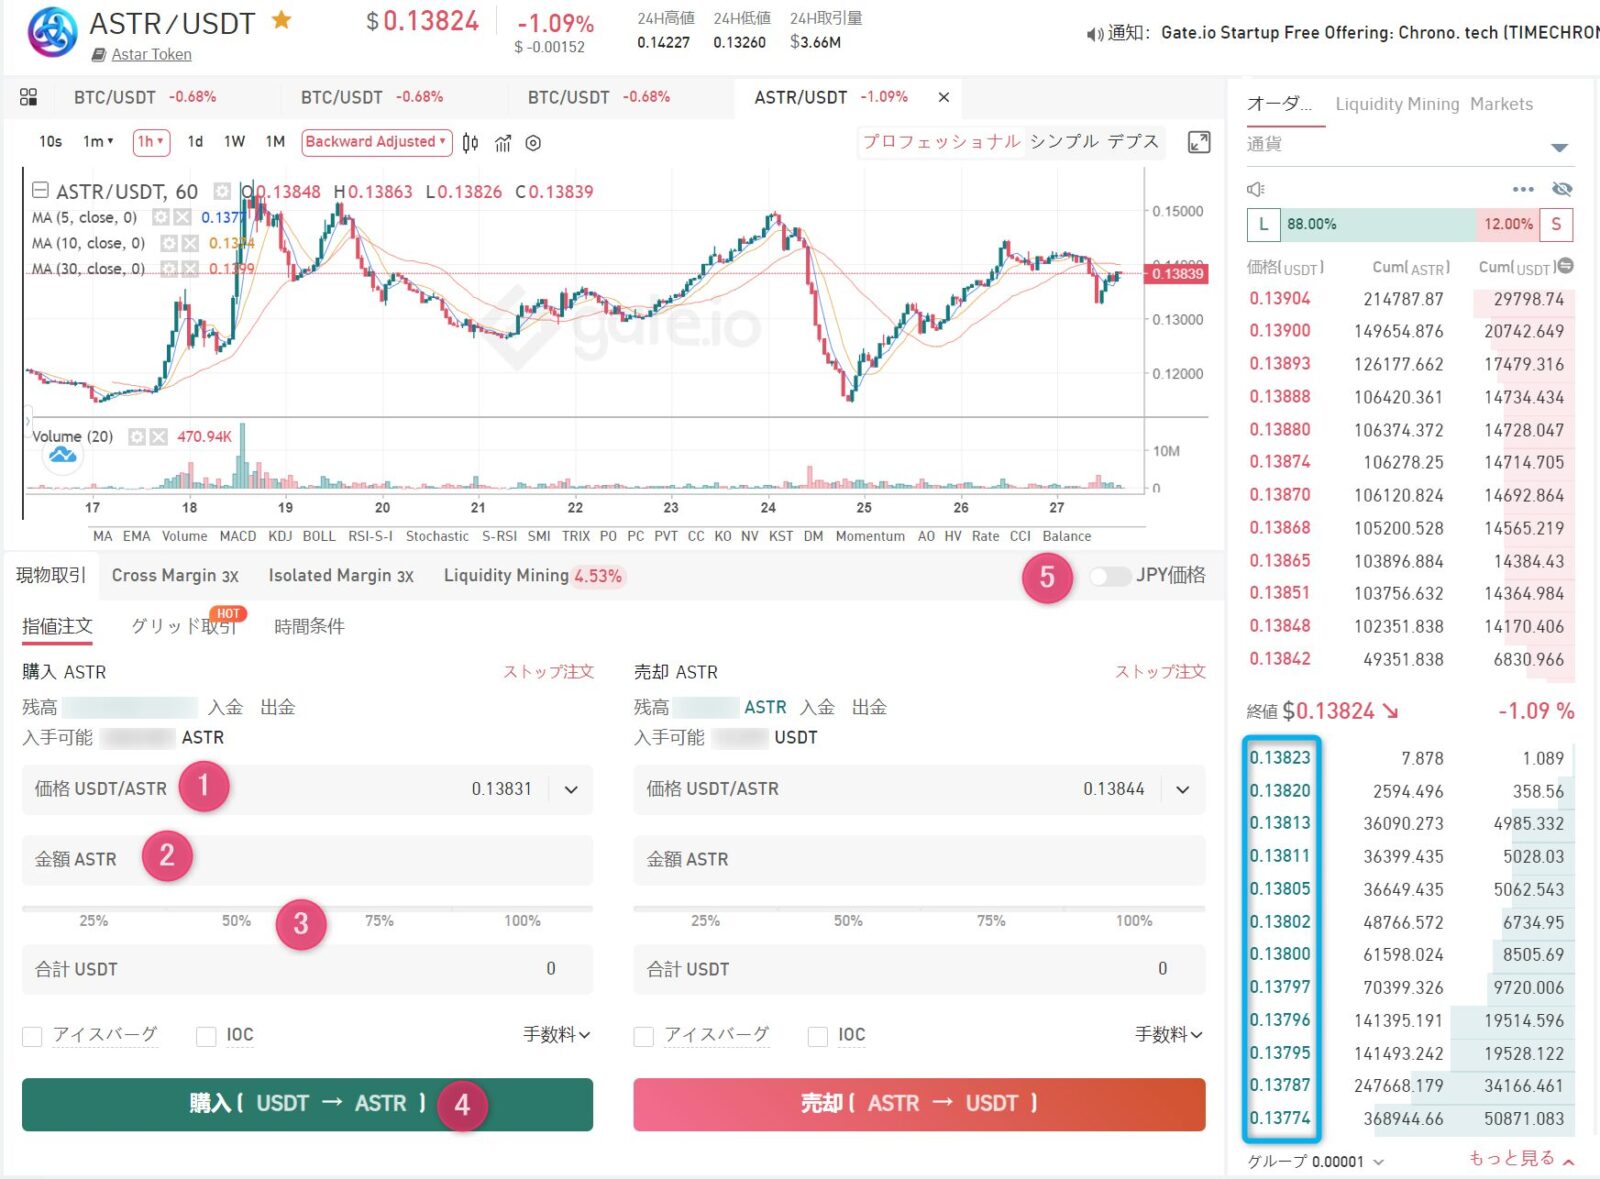Focus the buy amount ASTR field
The image size is (1600, 1179).
click(x=307, y=860)
